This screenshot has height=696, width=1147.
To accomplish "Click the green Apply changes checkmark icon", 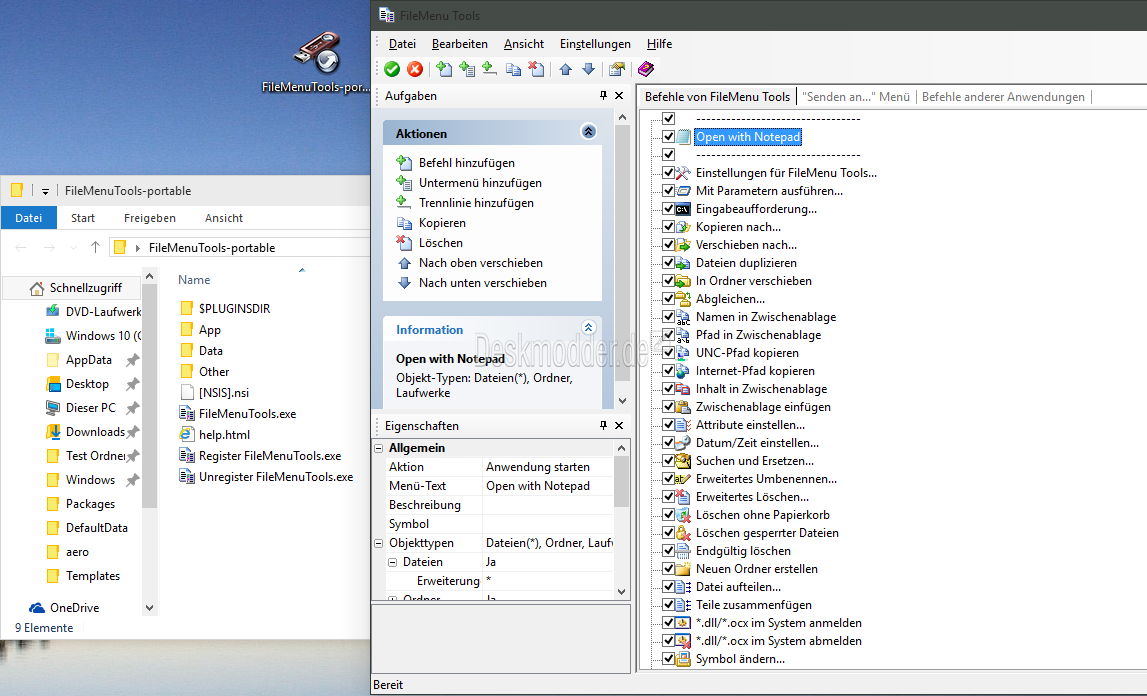I will point(392,69).
